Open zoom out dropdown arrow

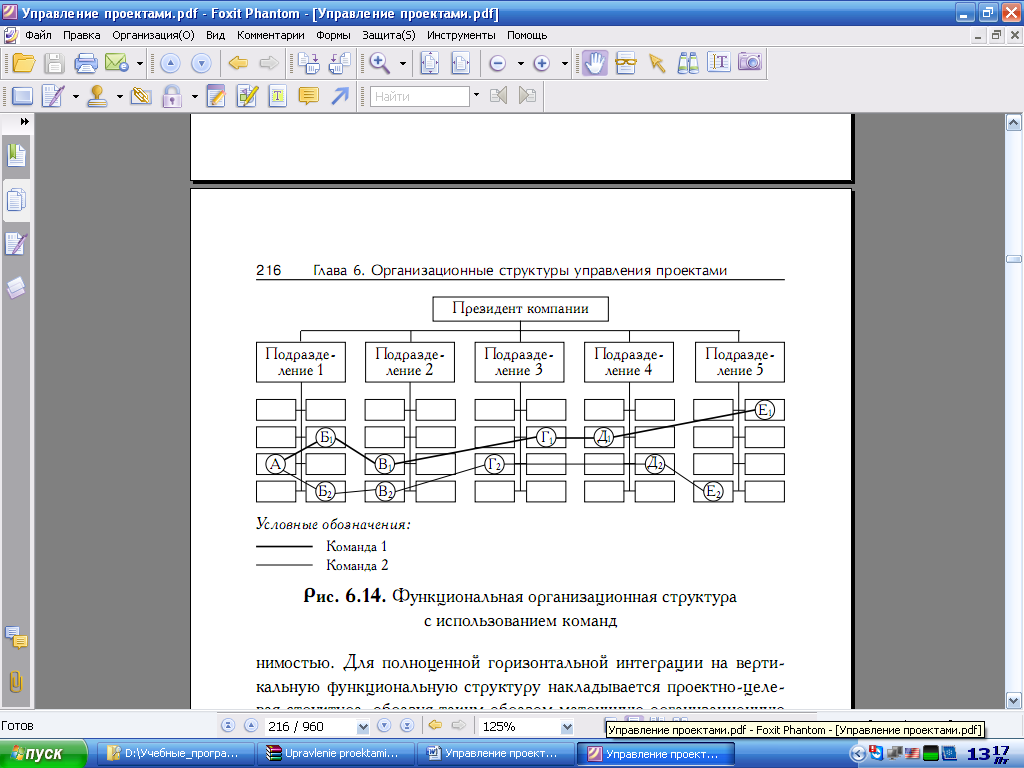click(x=520, y=63)
